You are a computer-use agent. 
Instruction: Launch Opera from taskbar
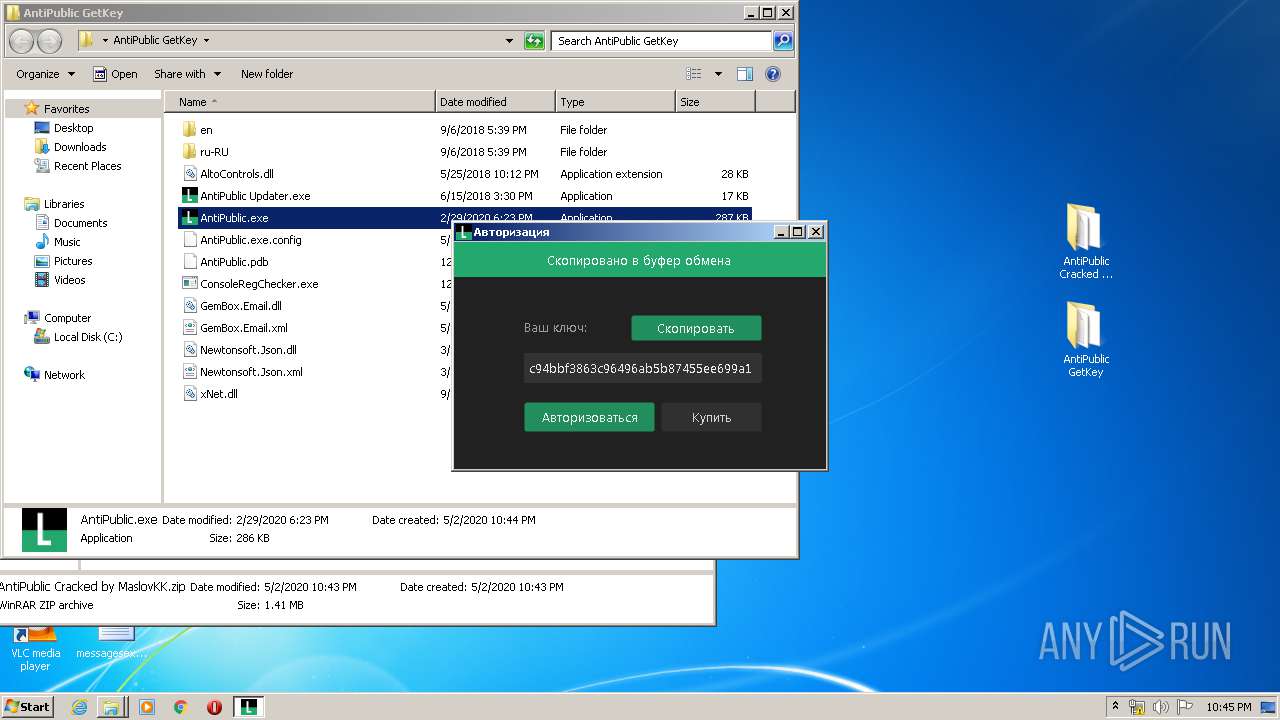point(214,707)
